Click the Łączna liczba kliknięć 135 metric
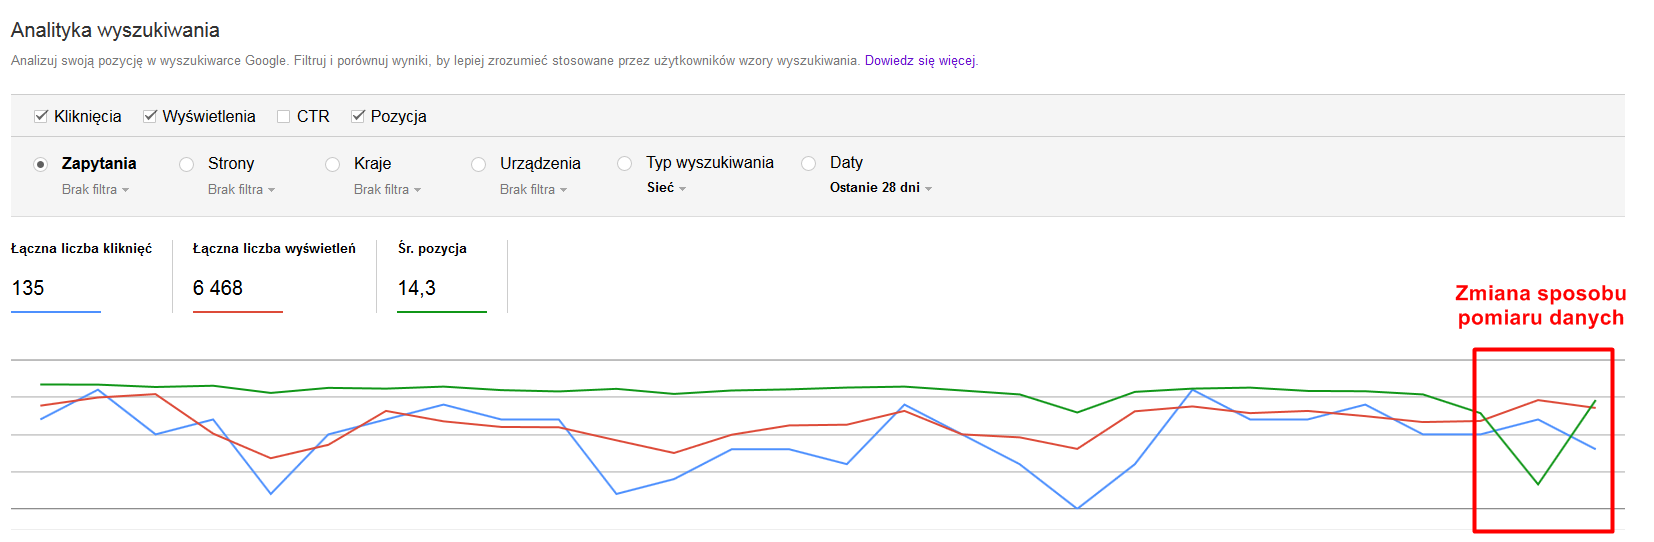 click(x=82, y=275)
